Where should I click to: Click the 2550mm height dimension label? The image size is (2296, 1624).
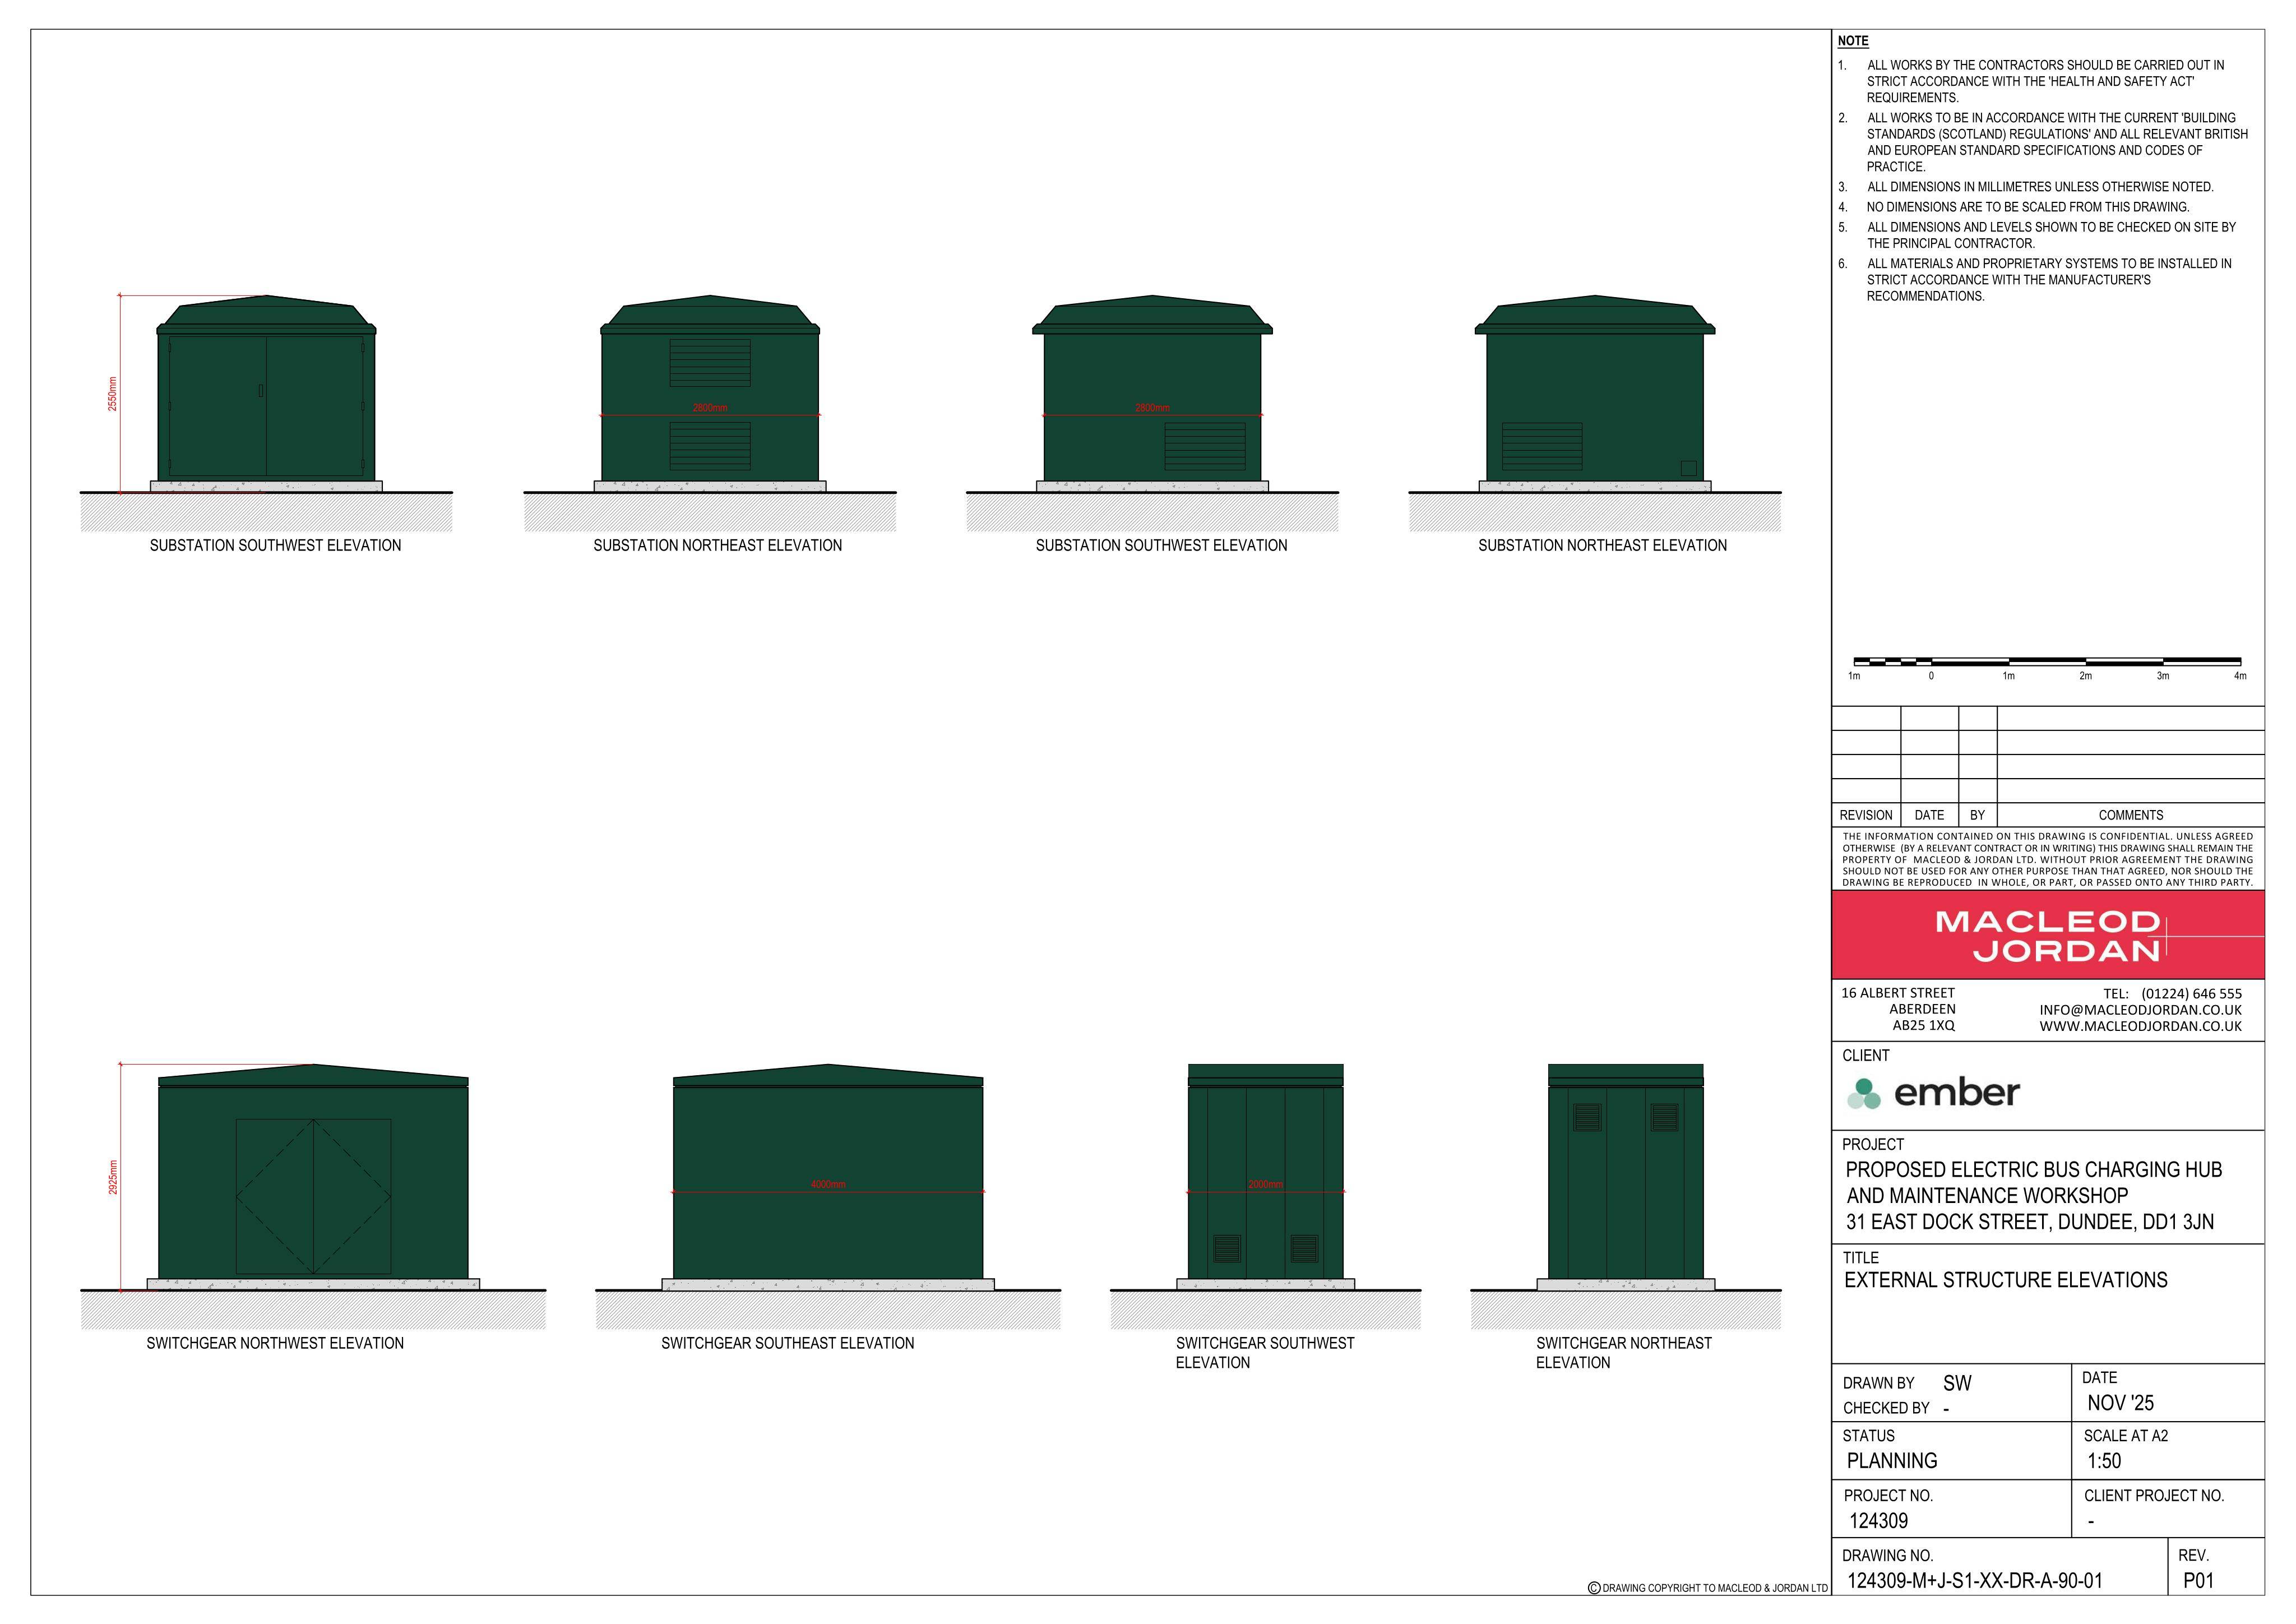(113, 394)
